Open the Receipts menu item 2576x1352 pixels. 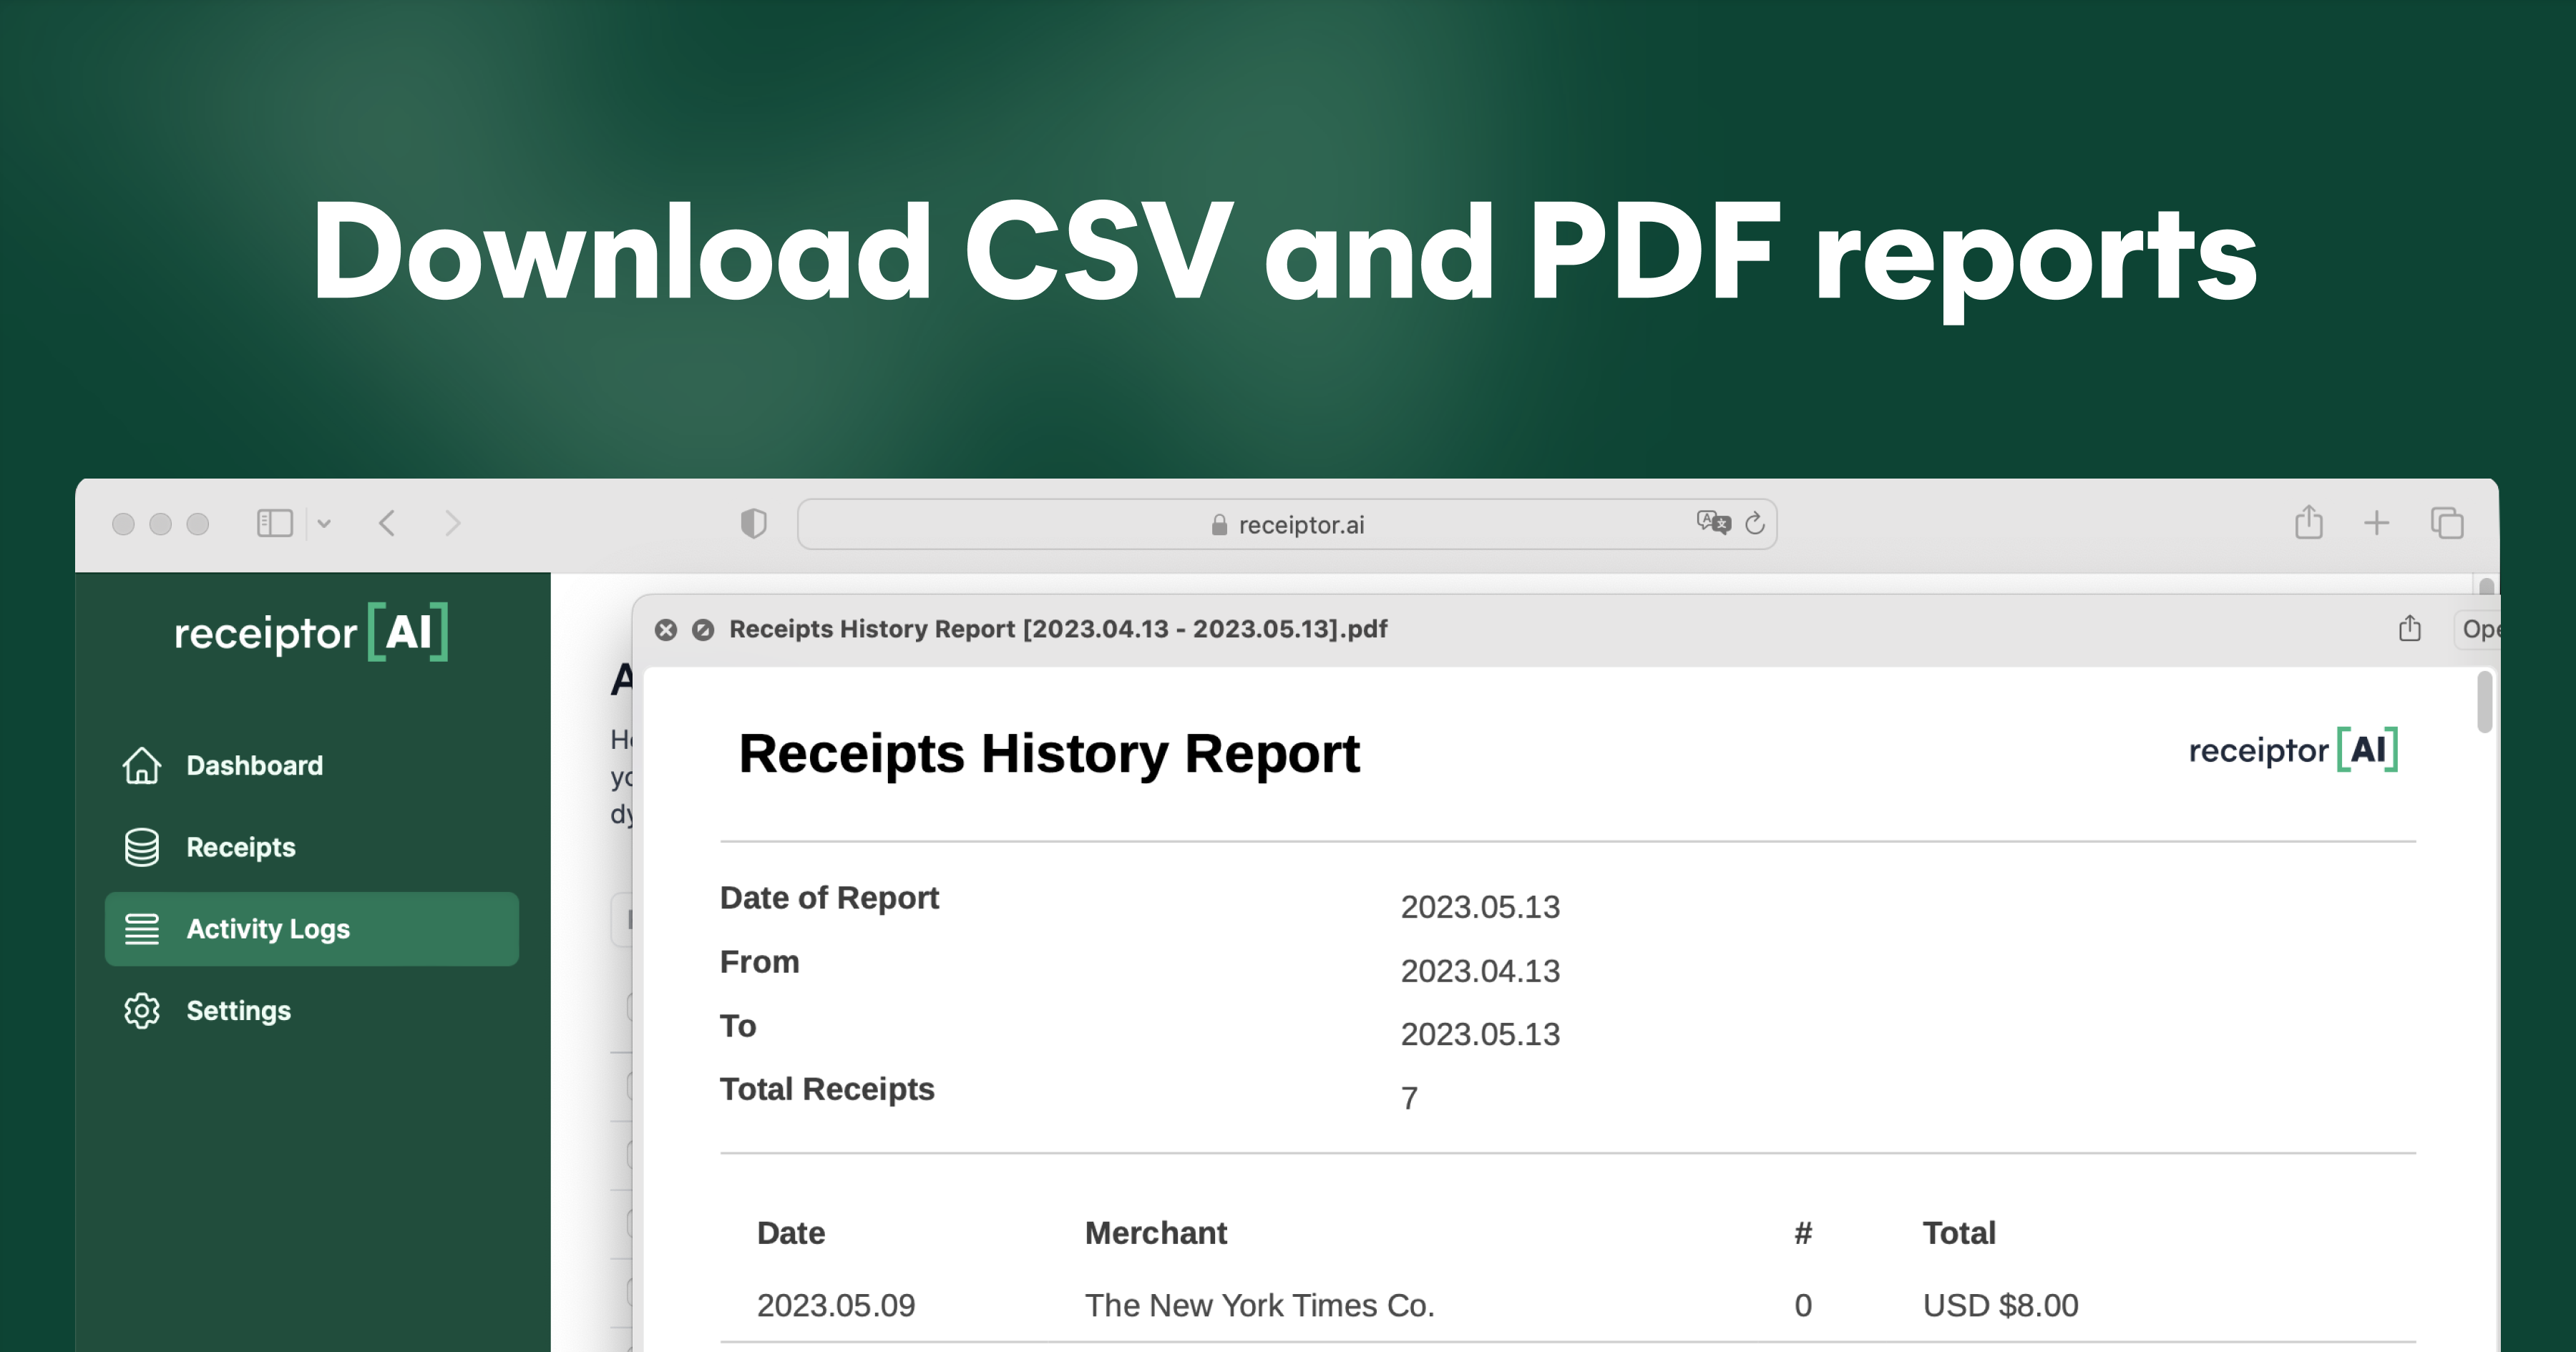pyautogui.click(x=240, y=847)
